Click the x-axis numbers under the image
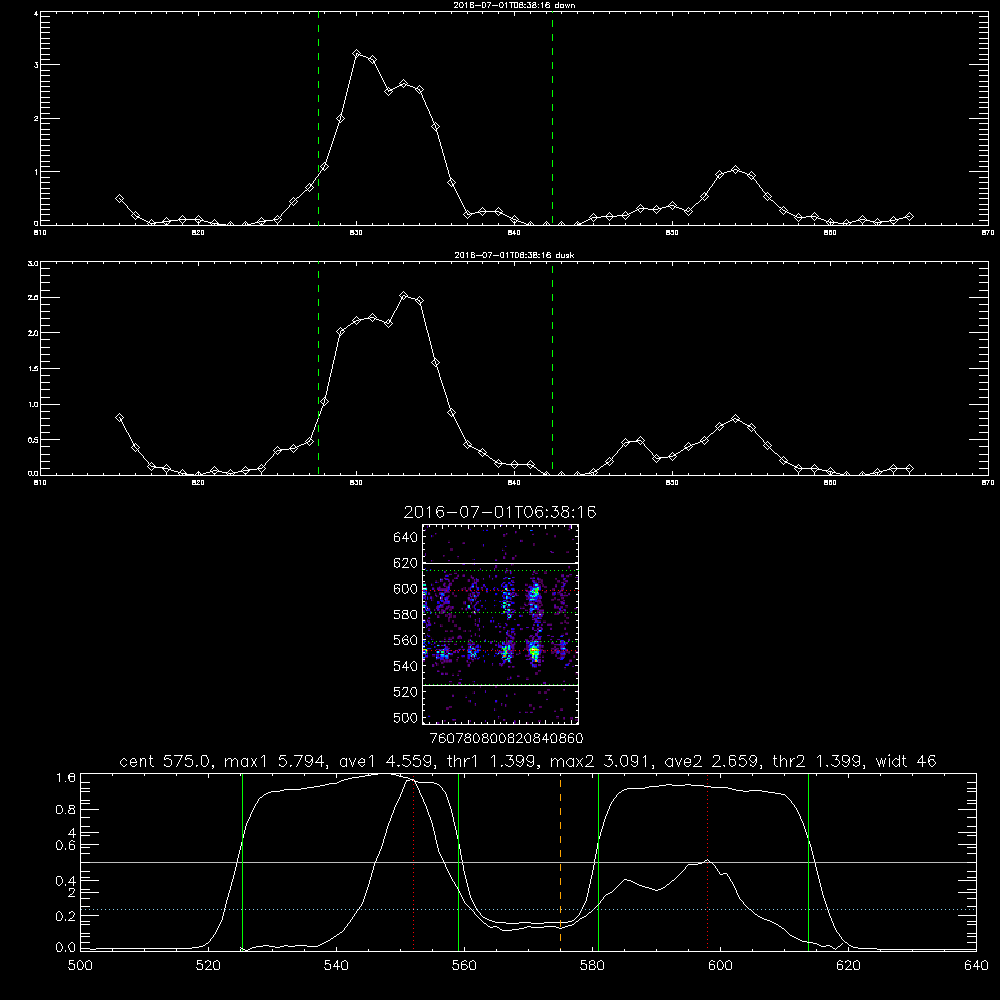Viewport: 1000px width, 1000px height. tap(507, 738)
